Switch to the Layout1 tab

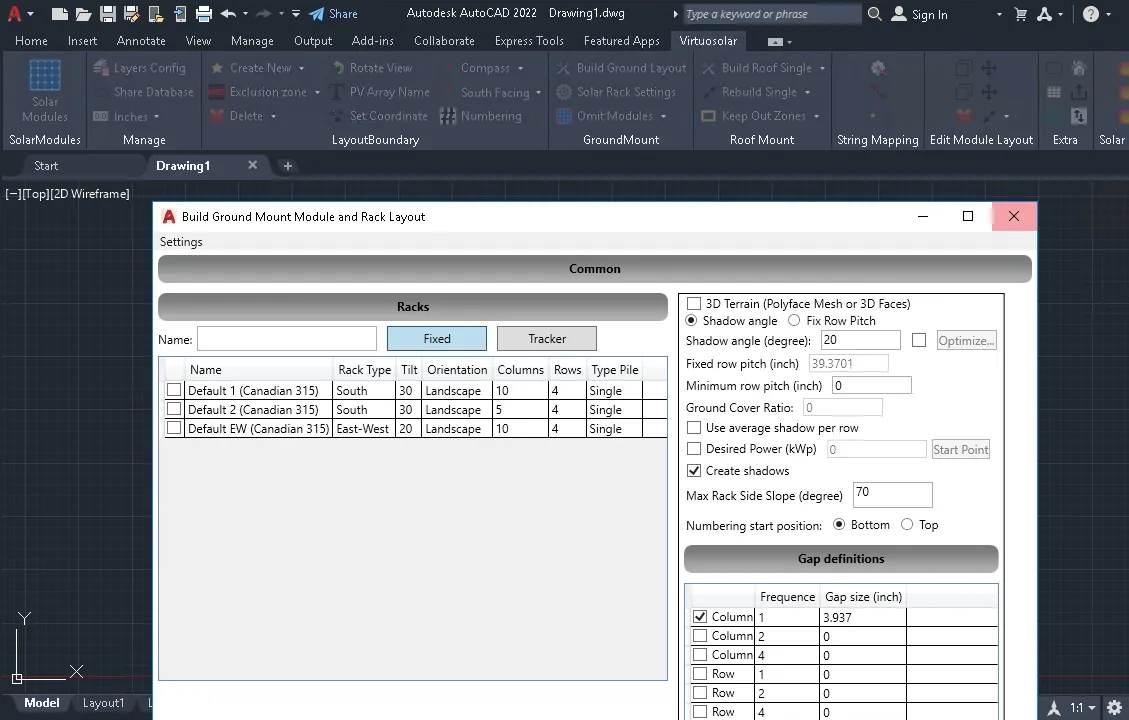click(103, 703)
